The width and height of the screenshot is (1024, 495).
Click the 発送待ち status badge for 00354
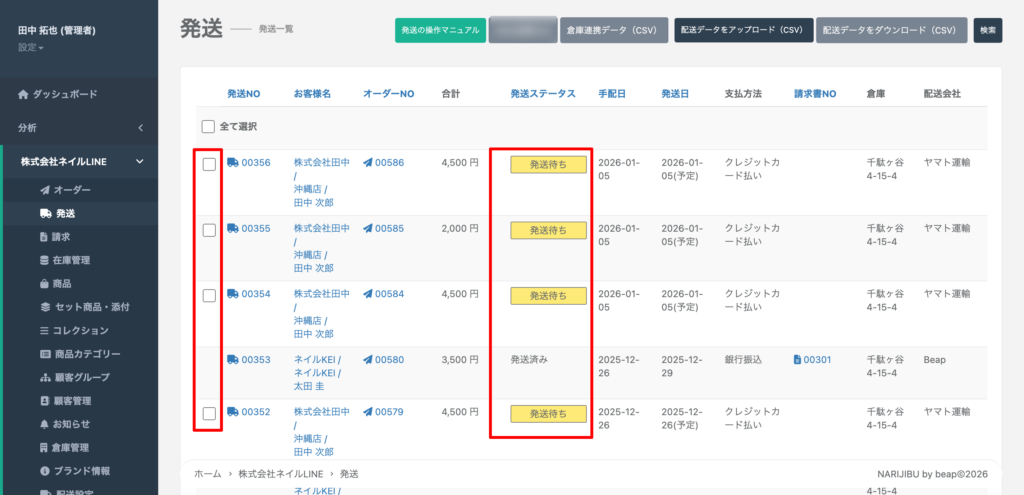click(548, 296)
